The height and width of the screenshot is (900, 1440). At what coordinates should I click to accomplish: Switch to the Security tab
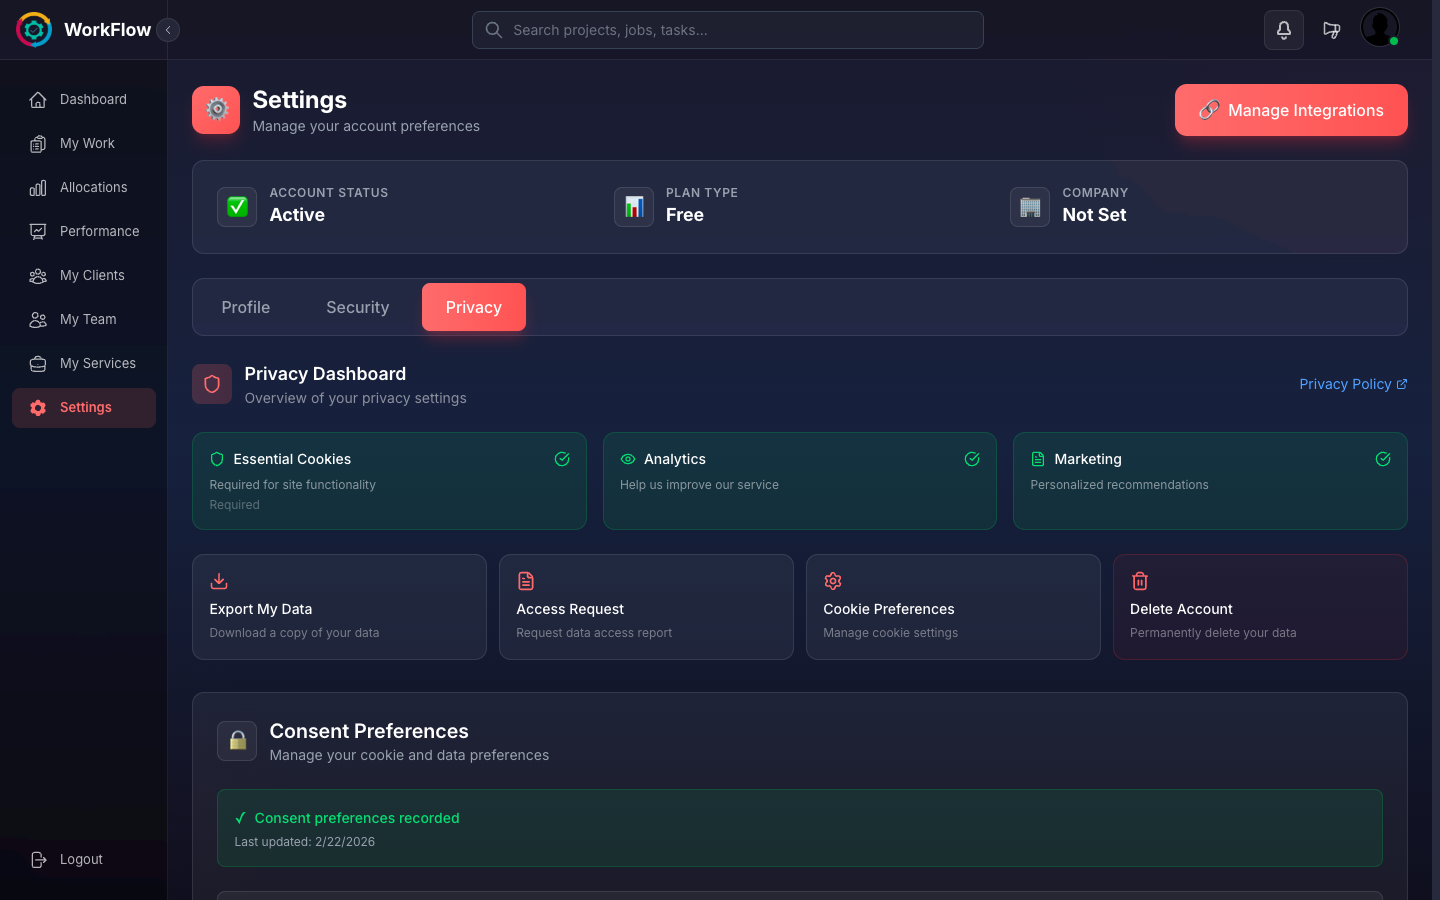click(357, 307)
